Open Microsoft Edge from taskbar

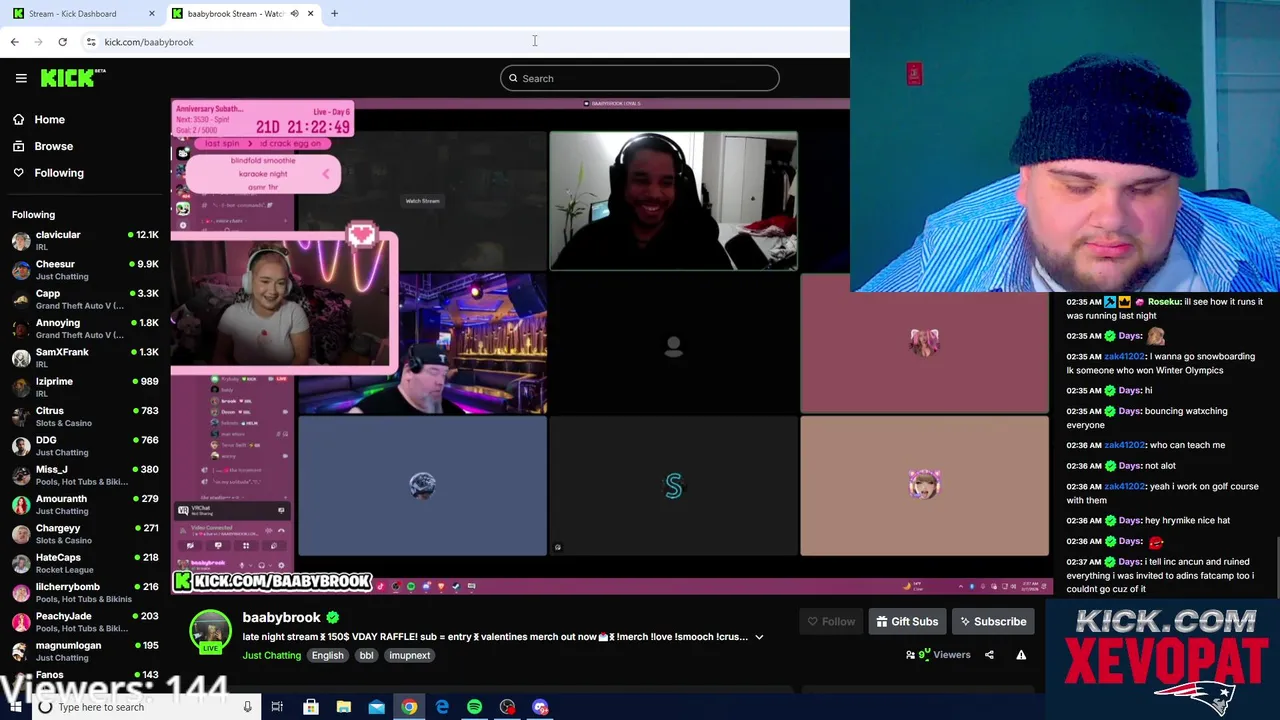[442, 707]
